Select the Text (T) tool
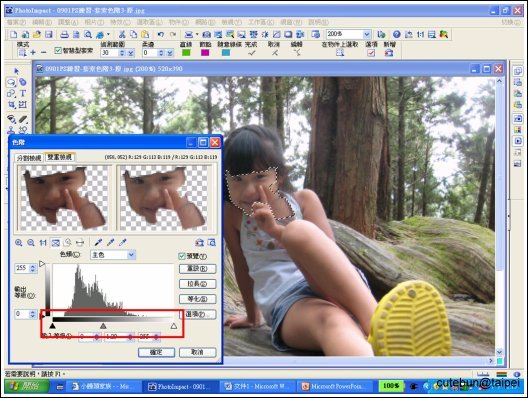The height and width of the screenshot is (398, 528). (x=23, y=93)
